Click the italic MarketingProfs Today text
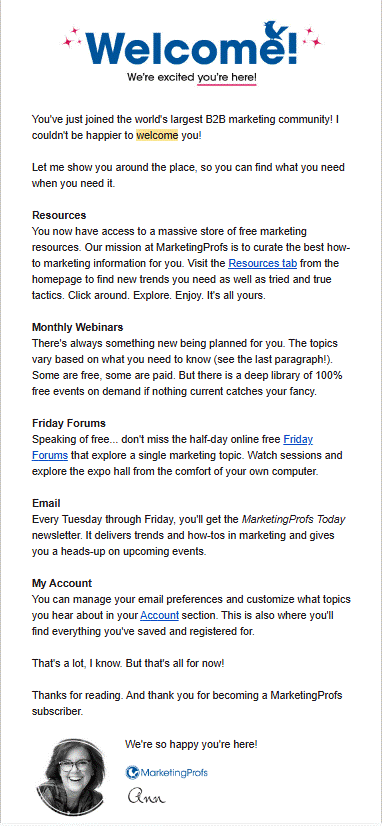 293,519
